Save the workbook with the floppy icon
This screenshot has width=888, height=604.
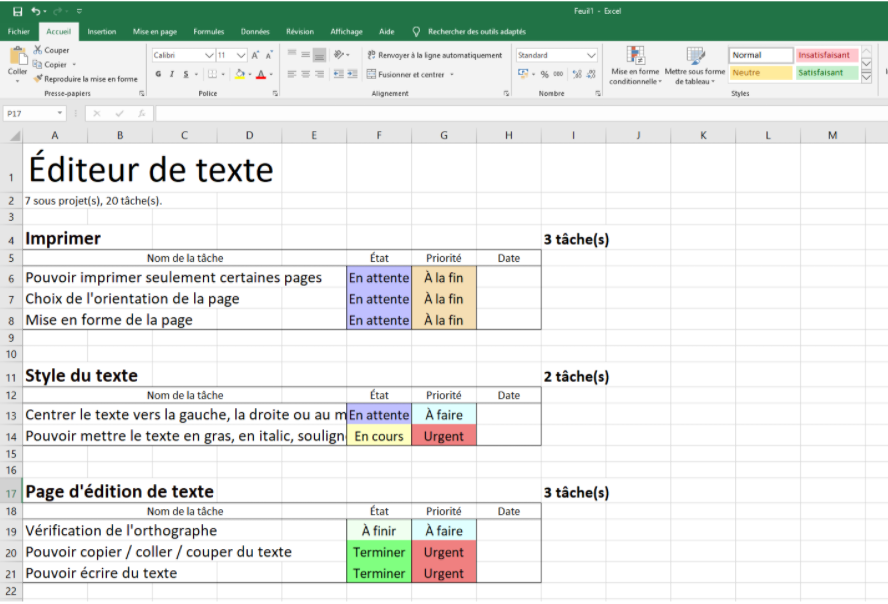(18, 11)
